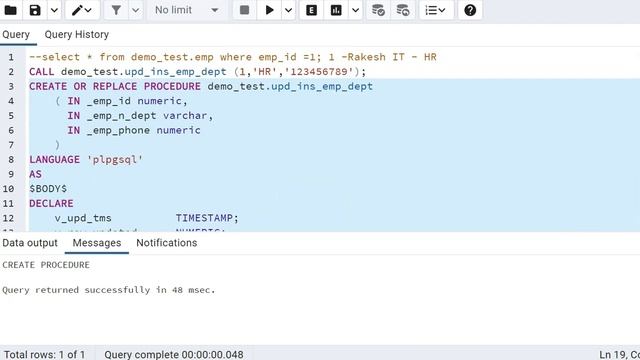Click the CREATE PROCEDURE message text
The height and width of the screenshot is (360, 640).
click(x=46, y=265)
